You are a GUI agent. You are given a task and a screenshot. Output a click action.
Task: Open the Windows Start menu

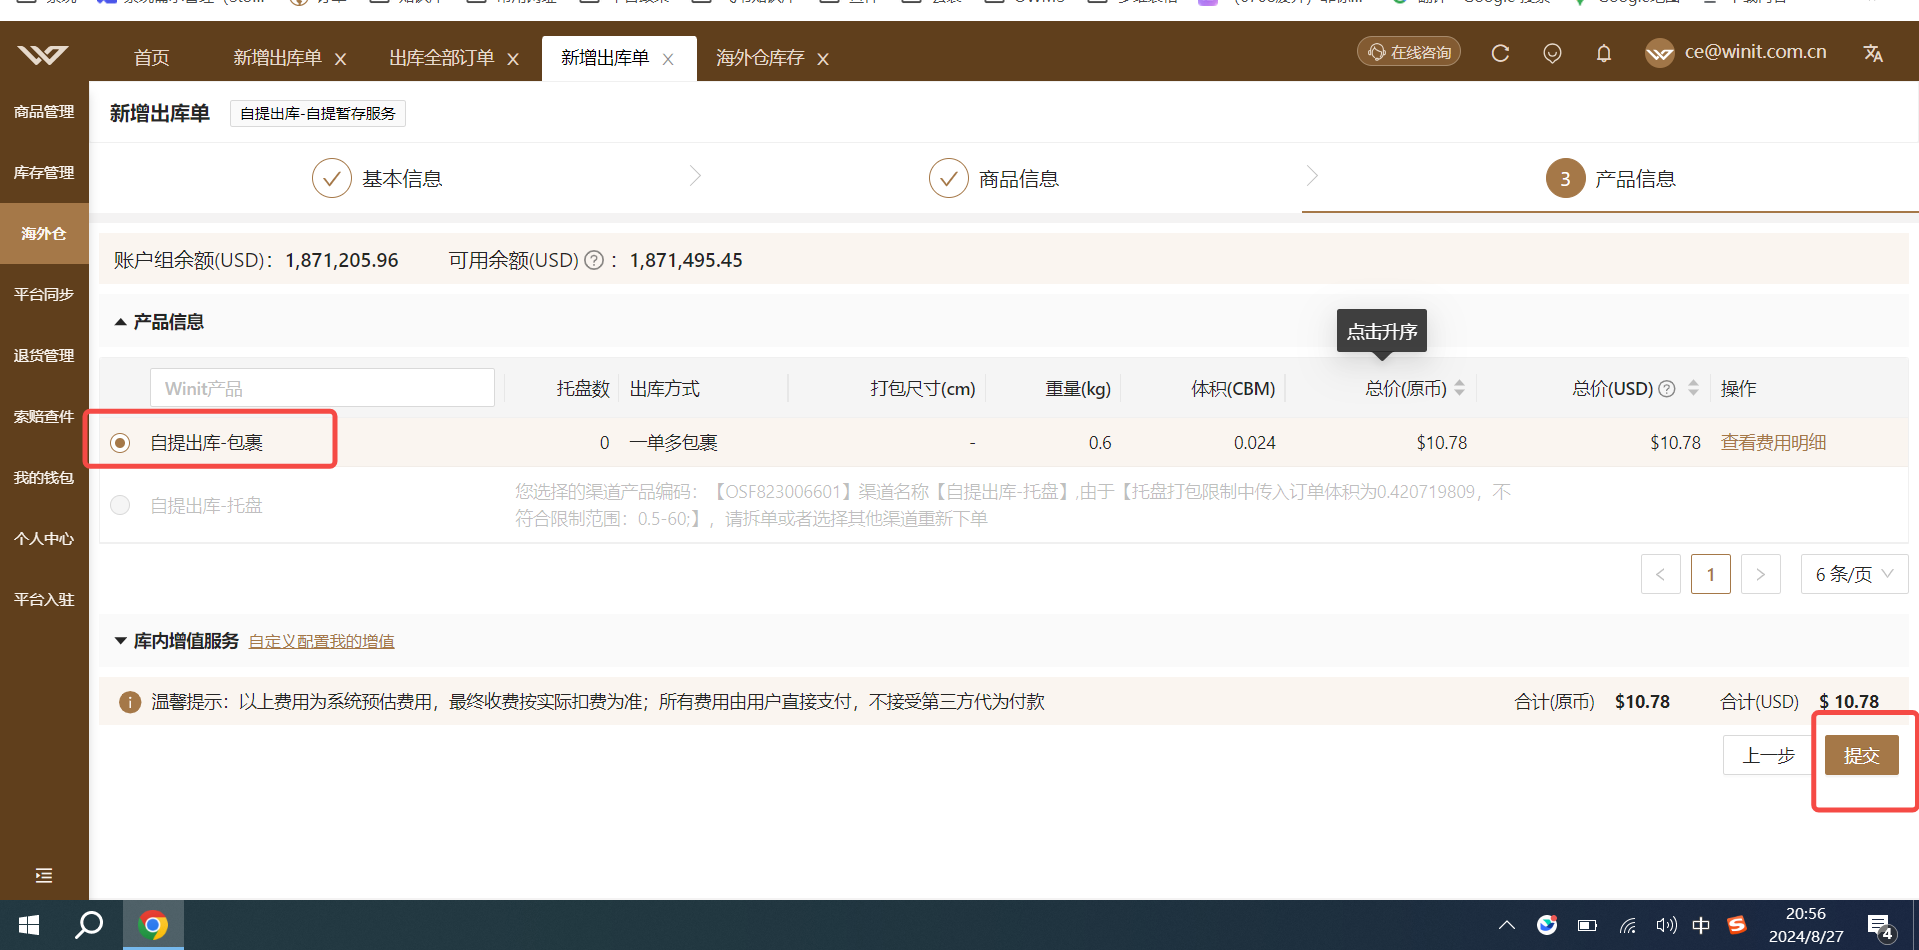29,925
